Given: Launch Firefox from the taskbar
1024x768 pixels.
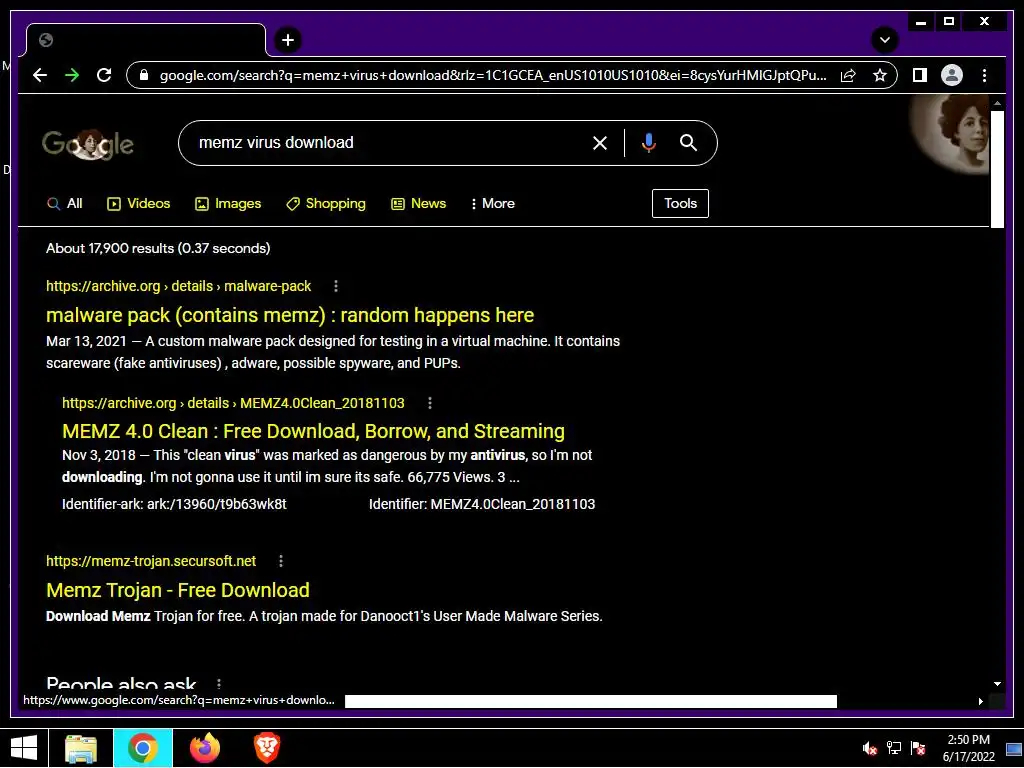Looking at the screenshot, I should pyautogui.click(x=205, y=748).
